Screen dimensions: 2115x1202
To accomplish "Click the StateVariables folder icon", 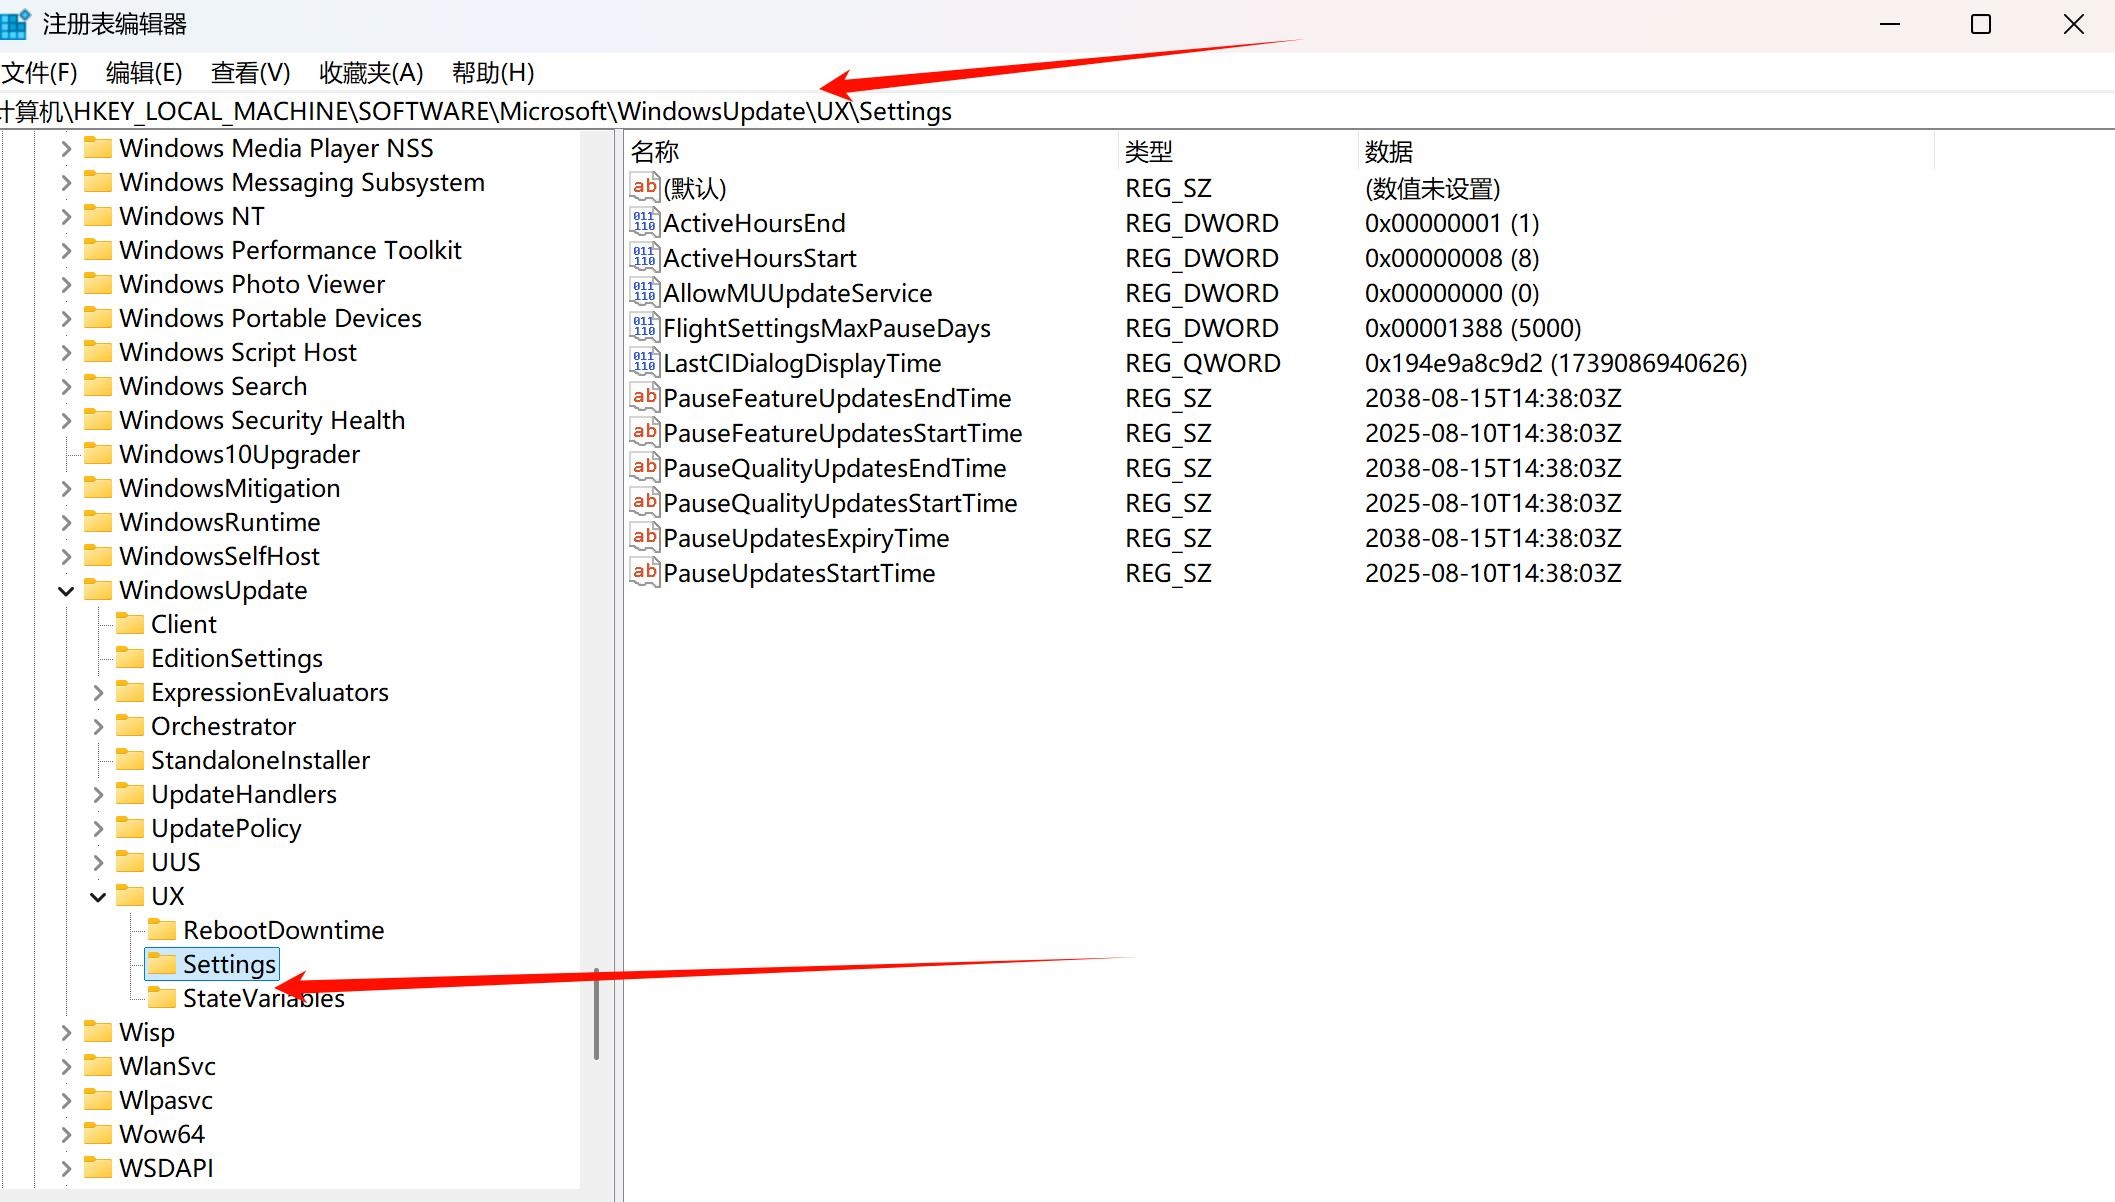I will point(162,998).
